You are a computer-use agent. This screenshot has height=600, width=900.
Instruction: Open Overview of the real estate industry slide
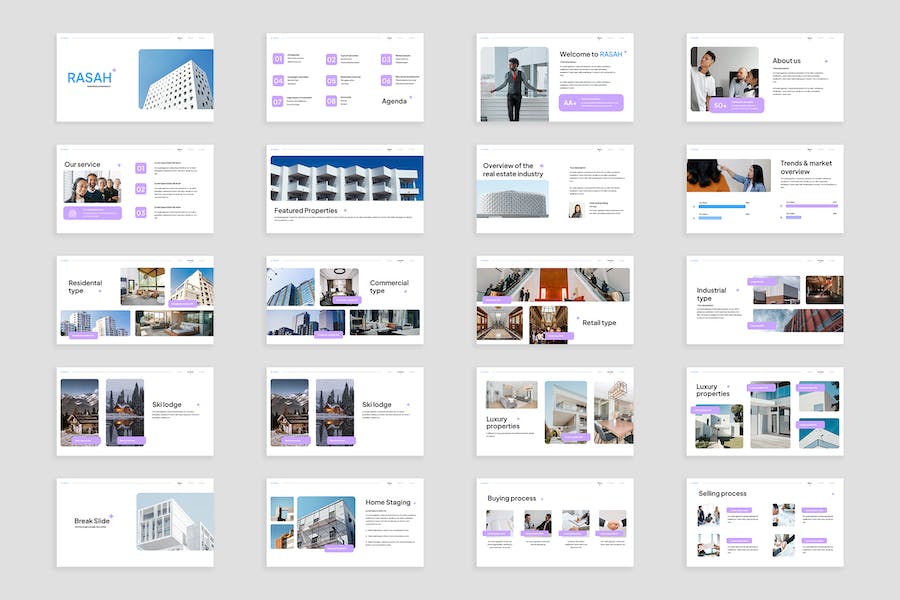[555, 189]
